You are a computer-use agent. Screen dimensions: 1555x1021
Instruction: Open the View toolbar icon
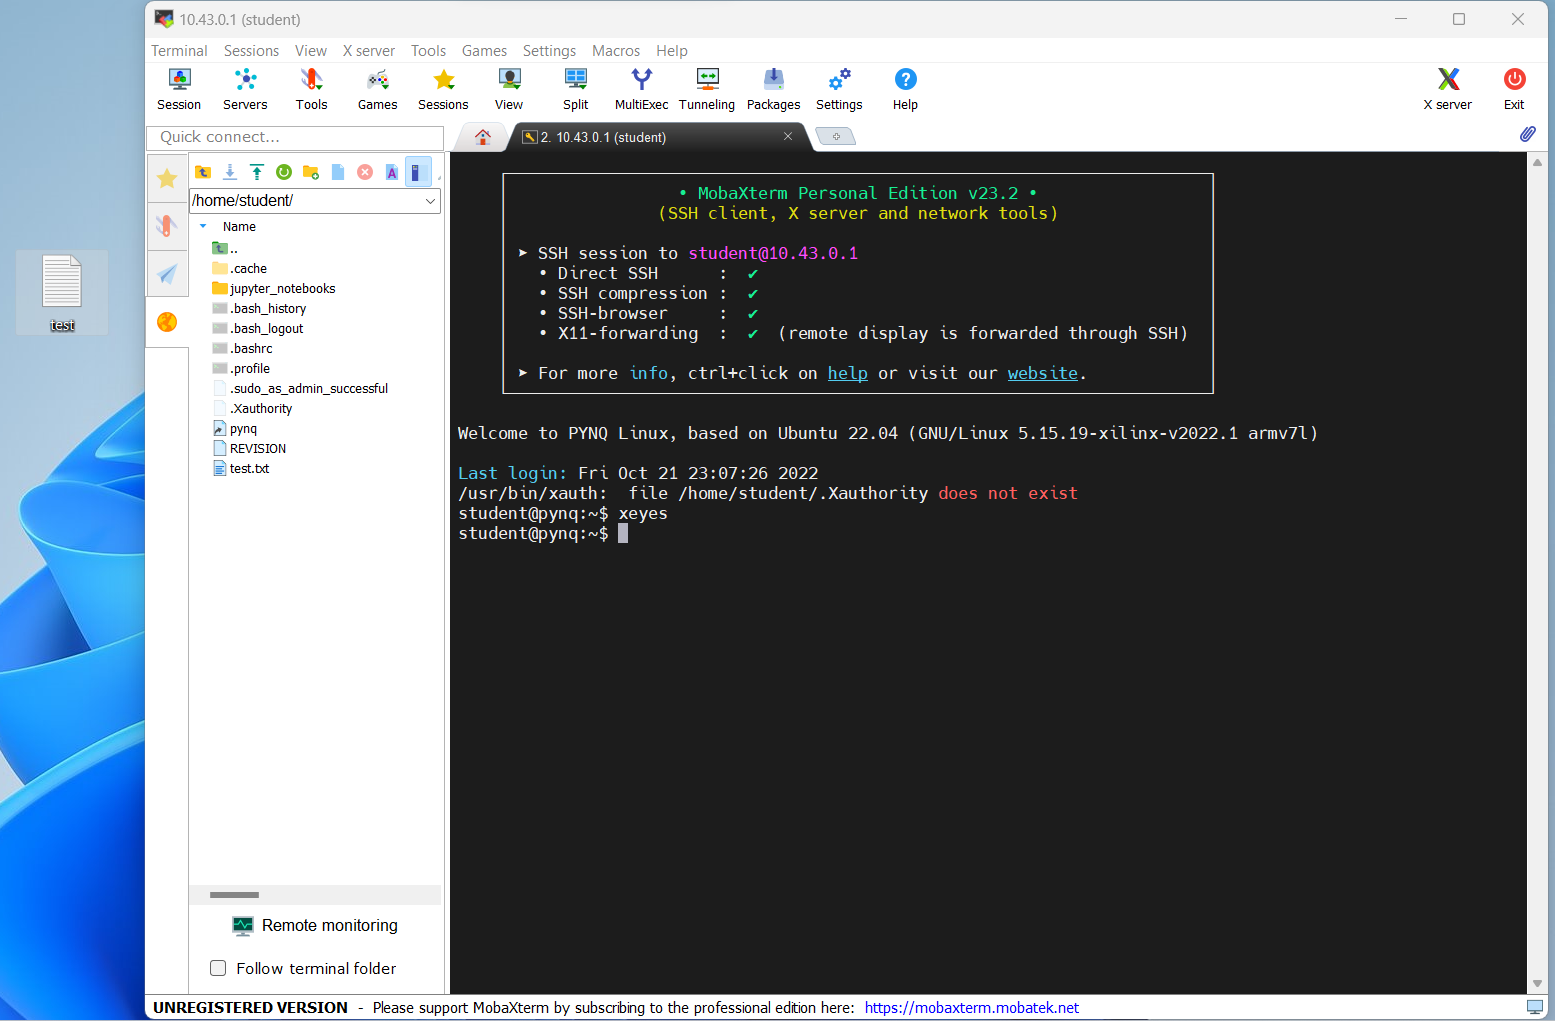[x=509, y=89]
